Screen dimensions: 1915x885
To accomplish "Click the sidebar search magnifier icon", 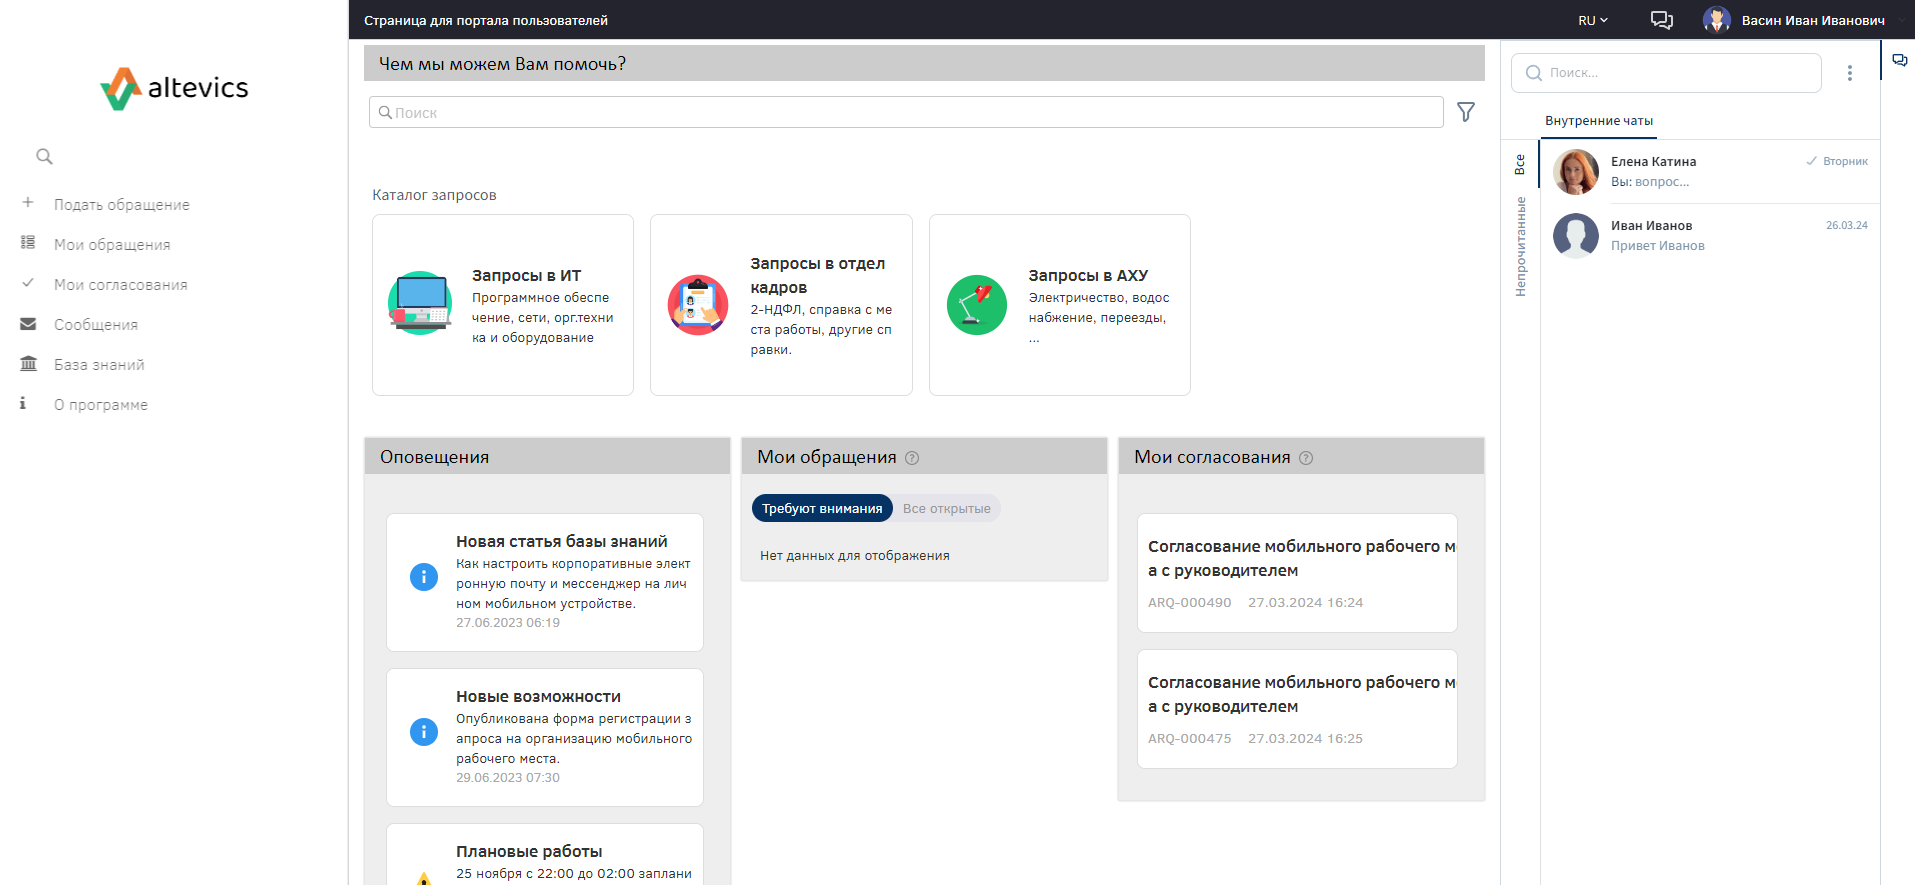I will [44, 156].
